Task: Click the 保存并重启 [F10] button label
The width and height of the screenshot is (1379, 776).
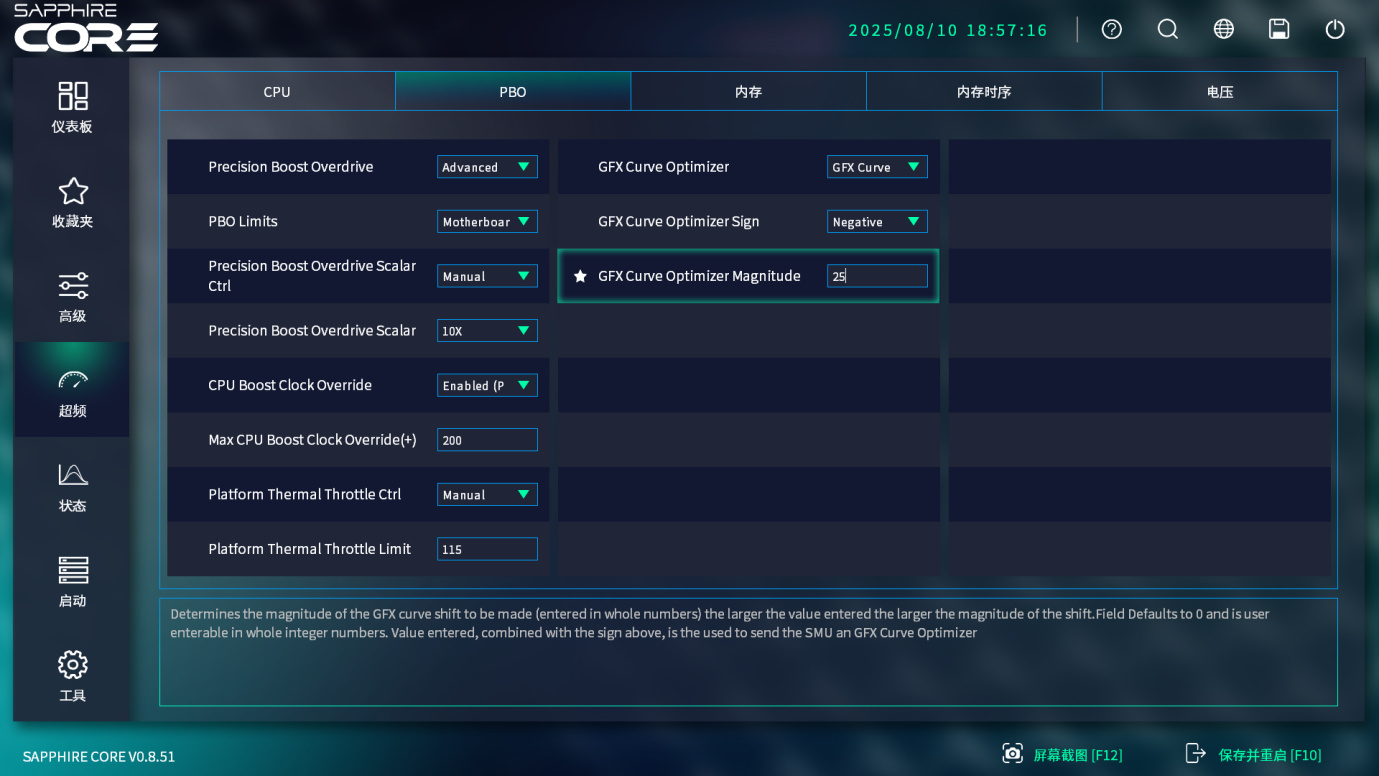Action: pos(1270,755)
